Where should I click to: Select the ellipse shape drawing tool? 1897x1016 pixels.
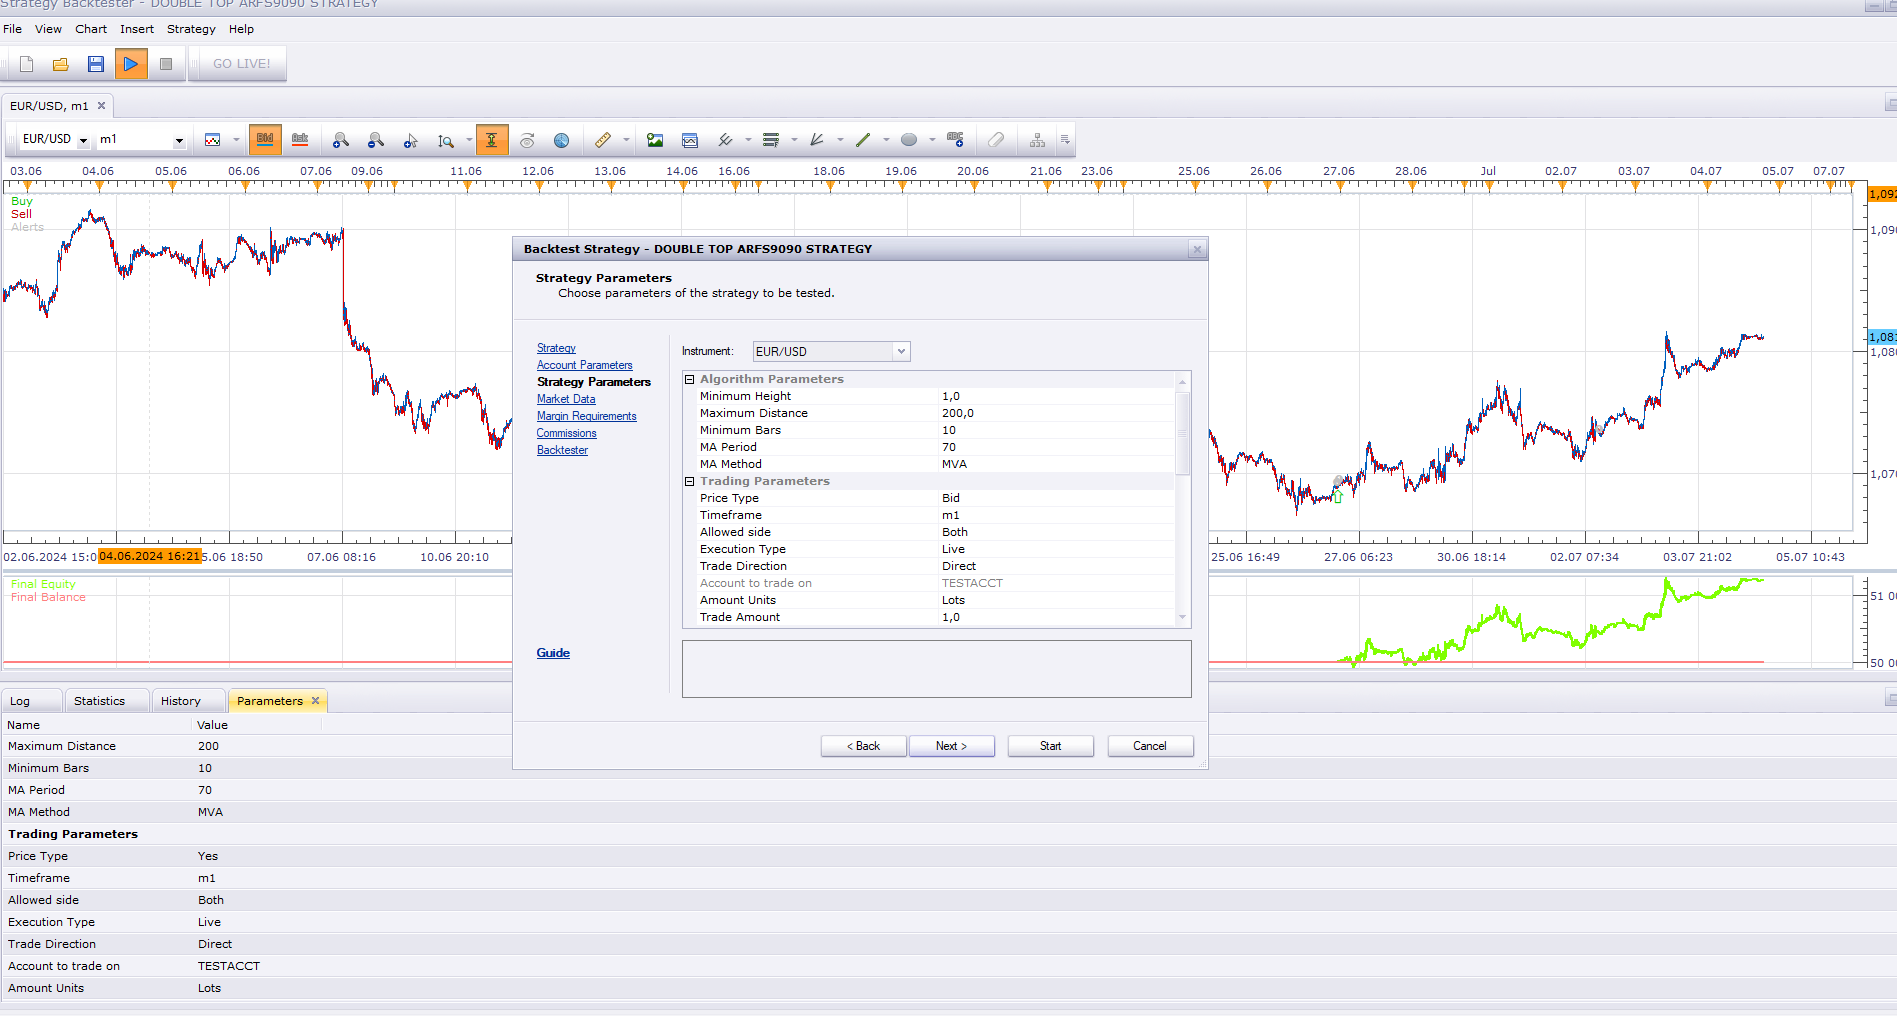(x=909, y=140)
